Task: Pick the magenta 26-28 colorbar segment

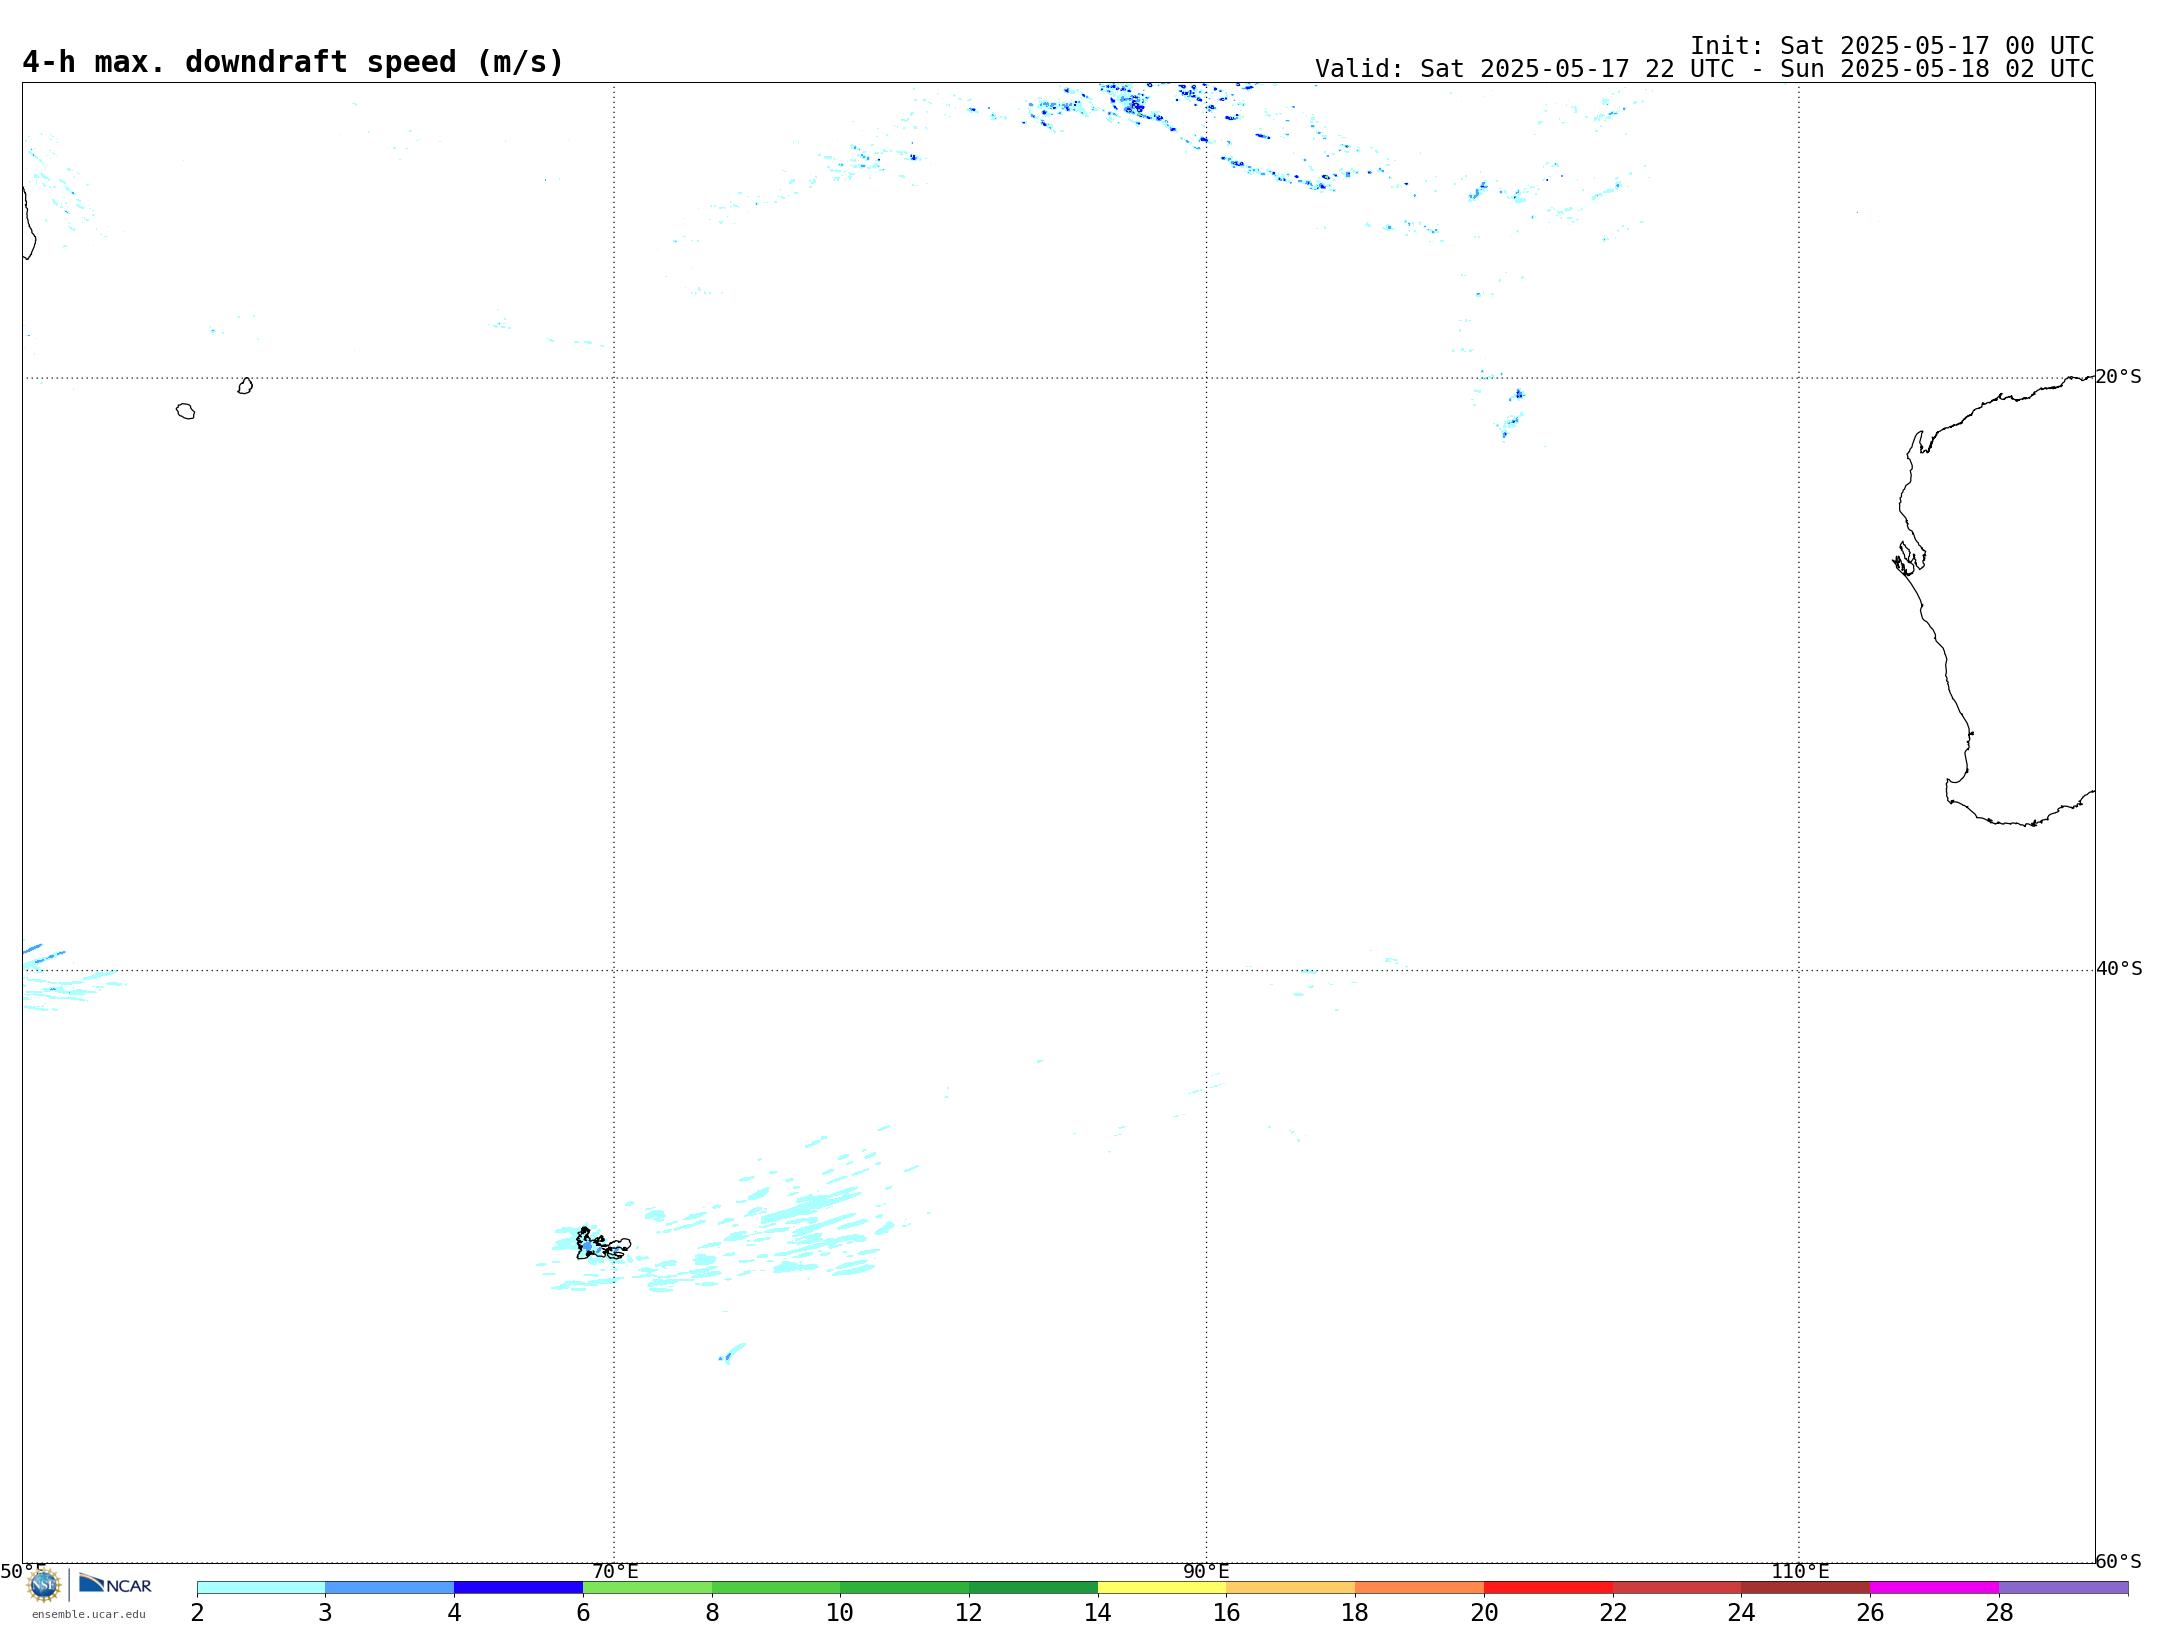Action: point(1934,1587)
